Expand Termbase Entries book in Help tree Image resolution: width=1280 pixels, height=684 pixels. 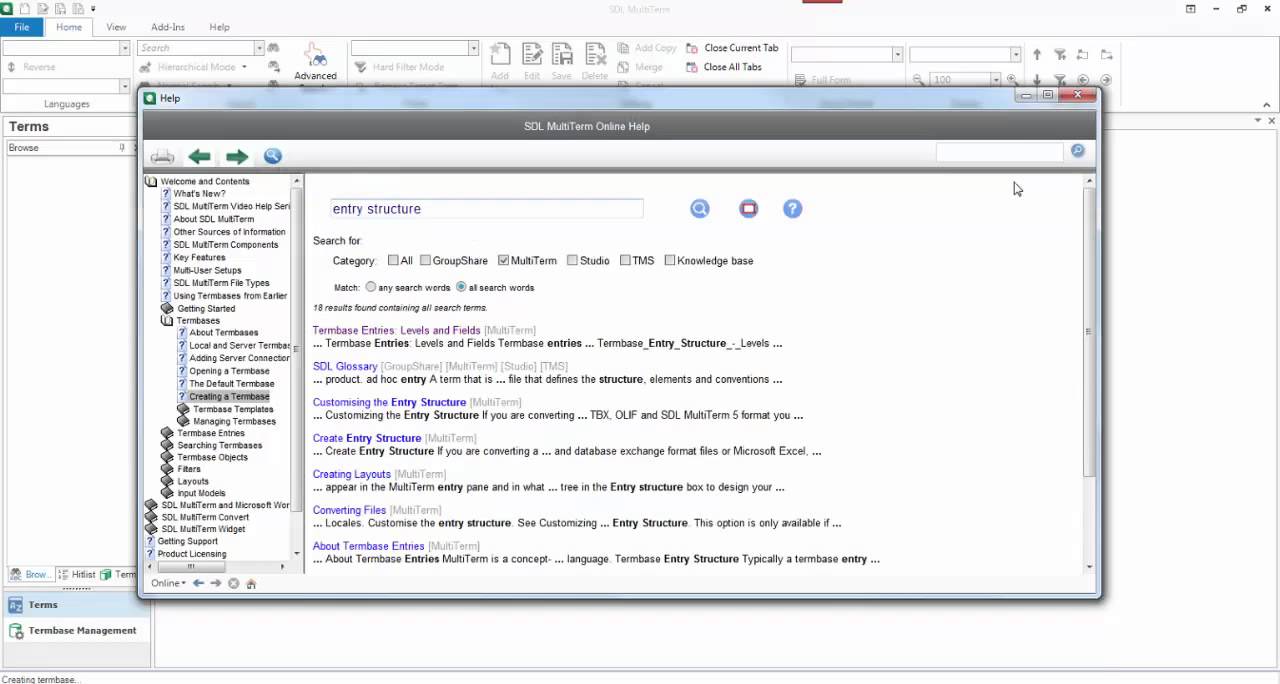[x=167, y=433]
